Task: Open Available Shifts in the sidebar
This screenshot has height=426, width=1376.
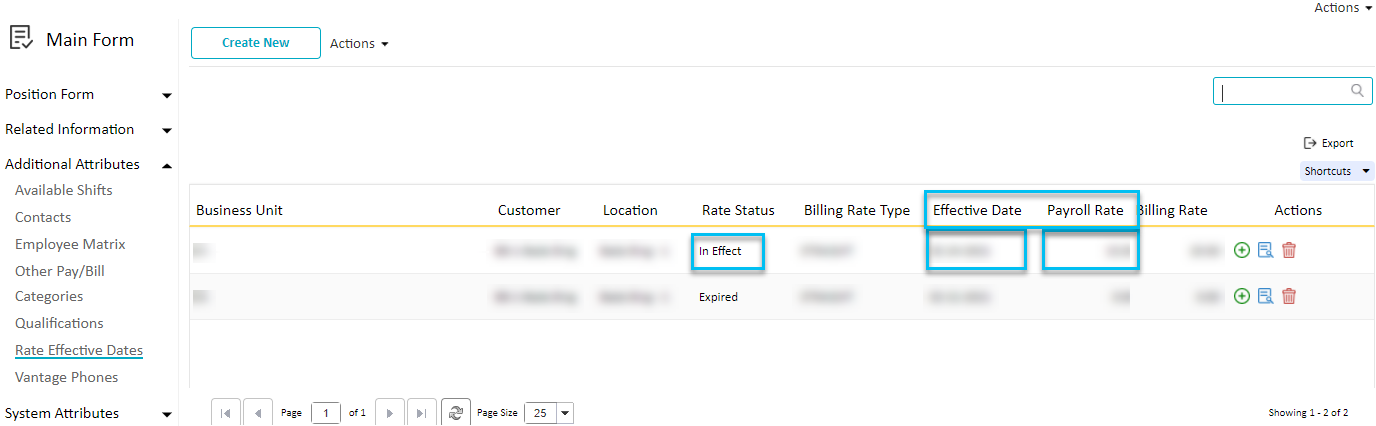Action: (64, 190)
